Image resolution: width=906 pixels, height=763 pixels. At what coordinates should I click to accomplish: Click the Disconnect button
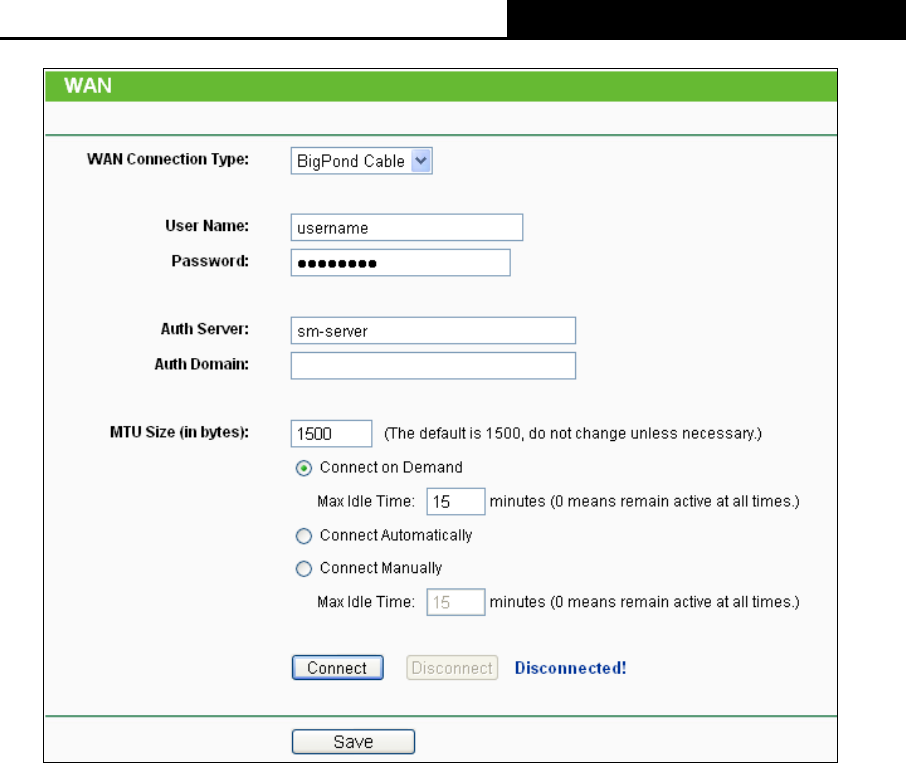452,668
